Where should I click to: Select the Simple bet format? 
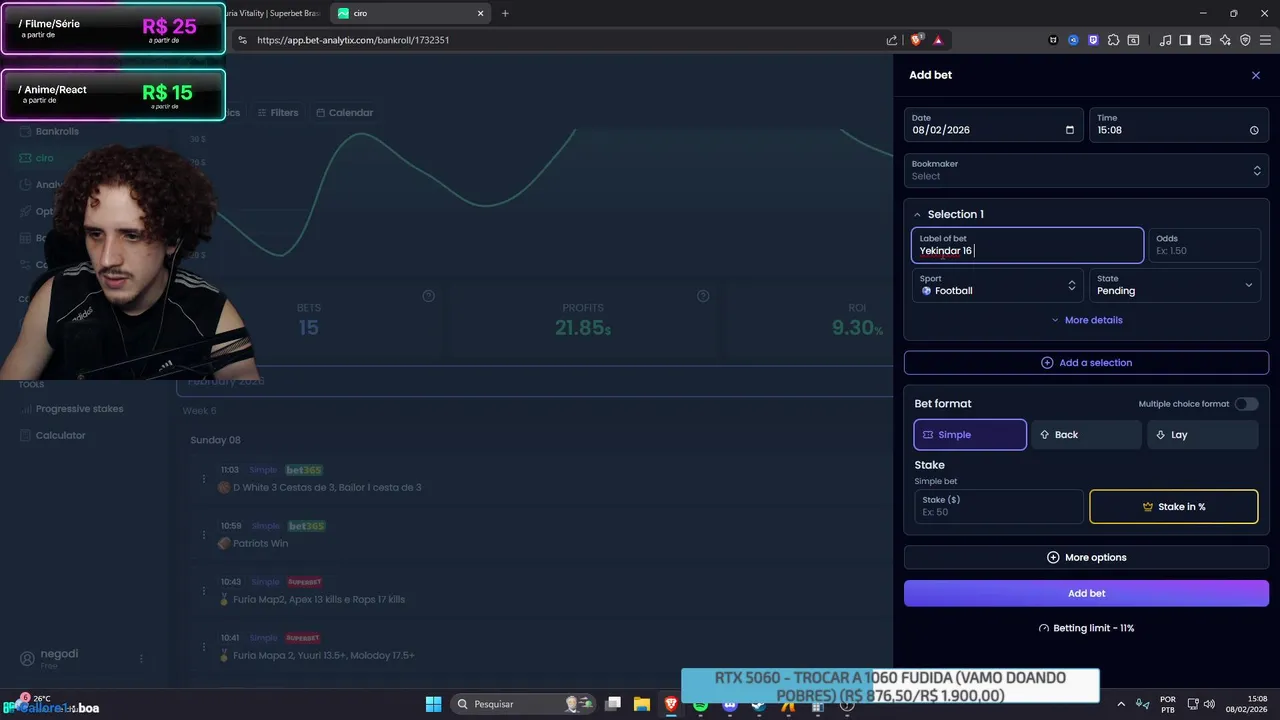click(970, 435)
